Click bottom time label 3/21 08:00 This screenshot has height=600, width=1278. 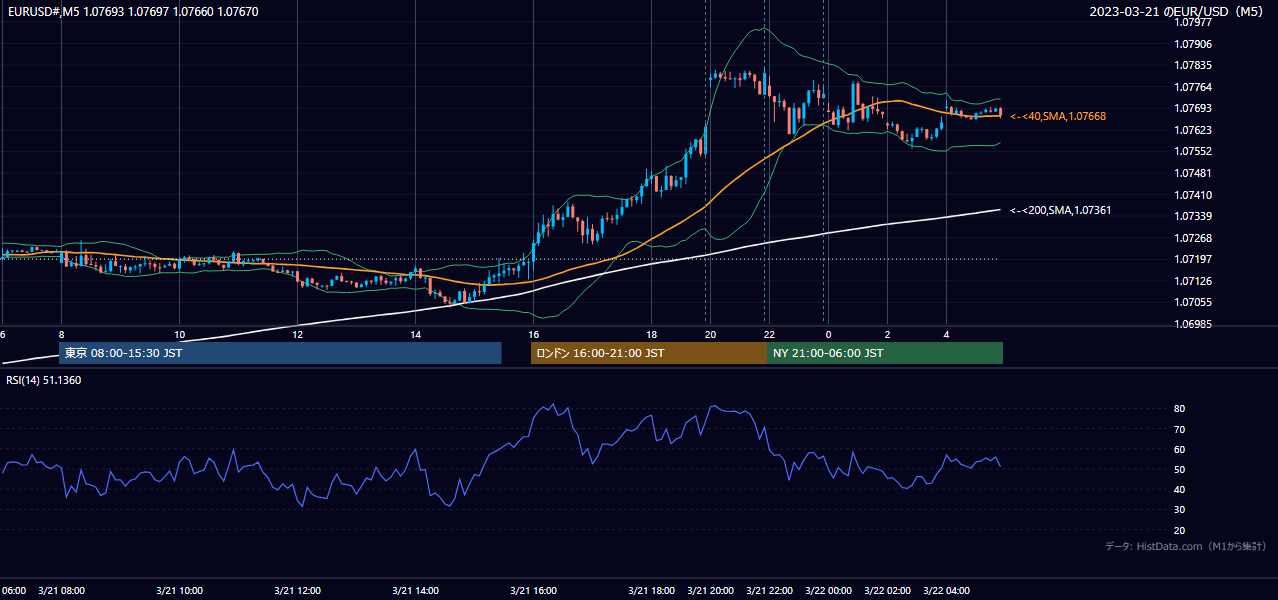point(62,590)
